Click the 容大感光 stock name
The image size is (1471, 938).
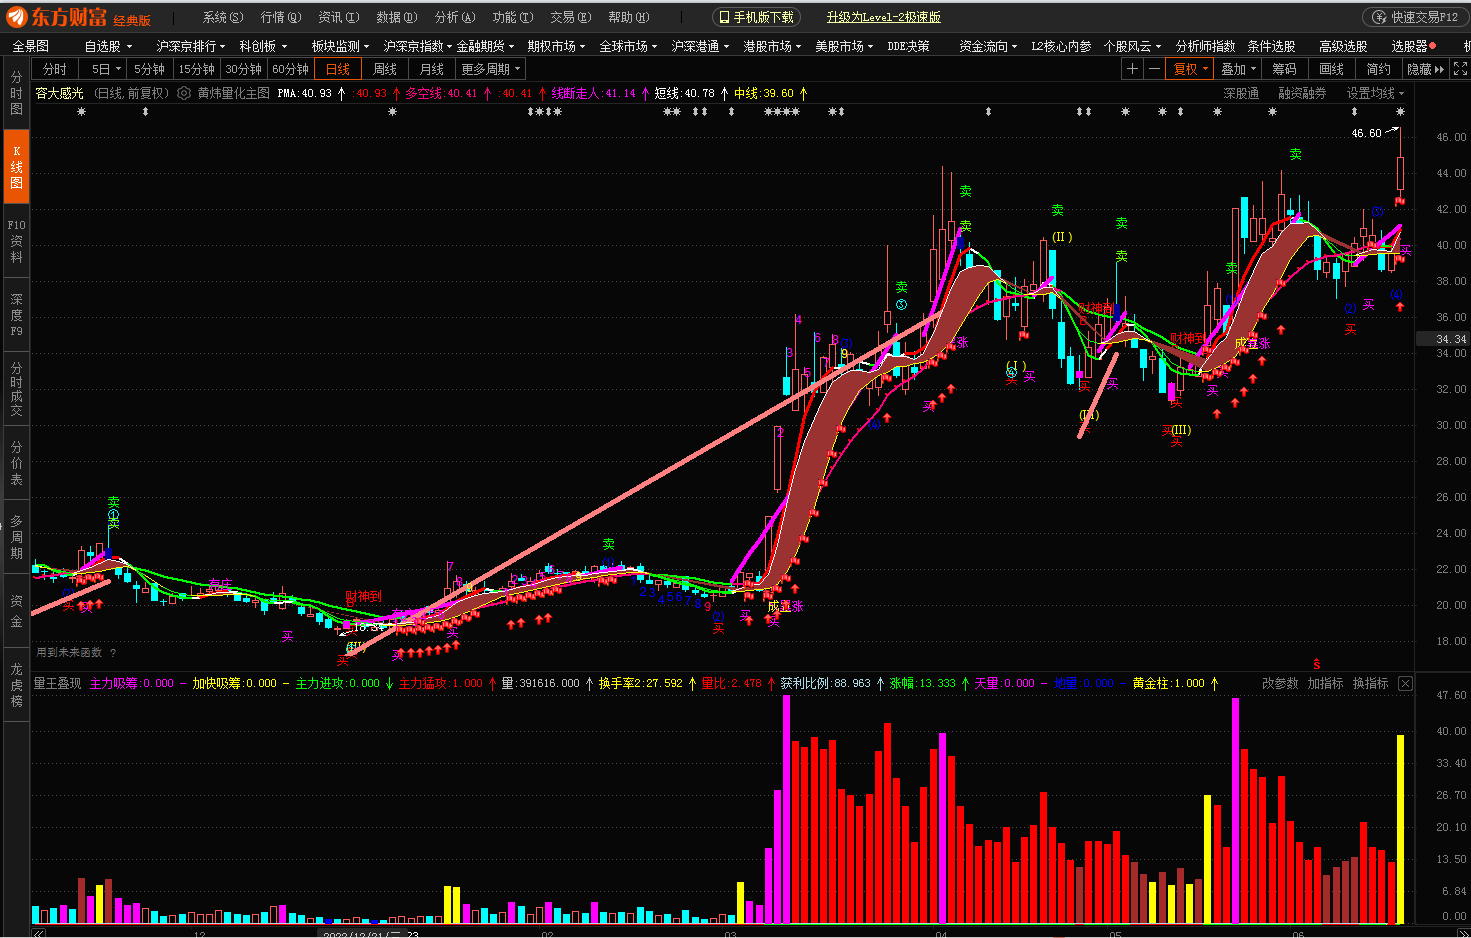coord(59,93)
